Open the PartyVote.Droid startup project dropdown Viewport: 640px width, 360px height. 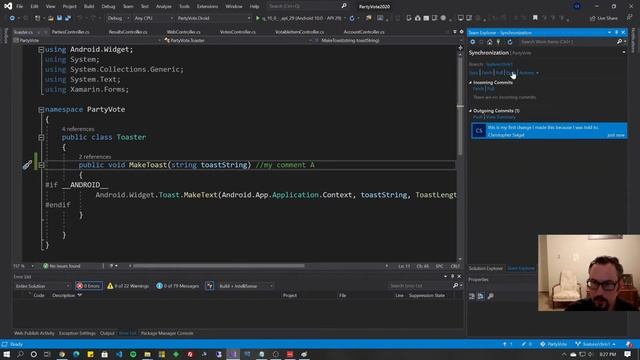tap(213, 18)
